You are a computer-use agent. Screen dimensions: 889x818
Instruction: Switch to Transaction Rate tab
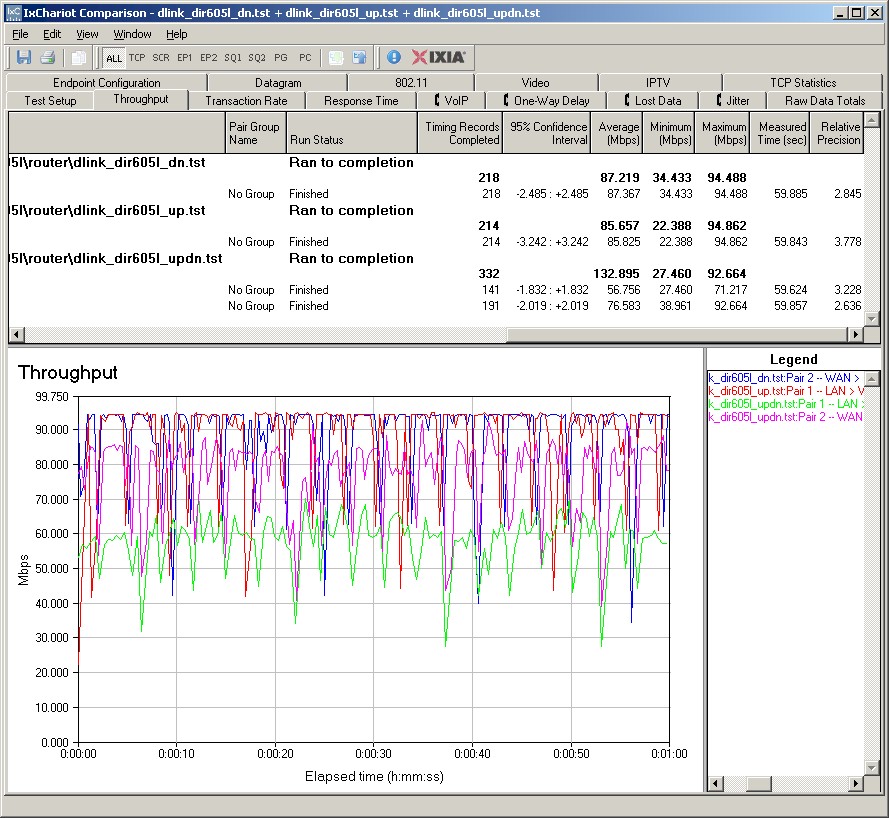tap(246, 101)
